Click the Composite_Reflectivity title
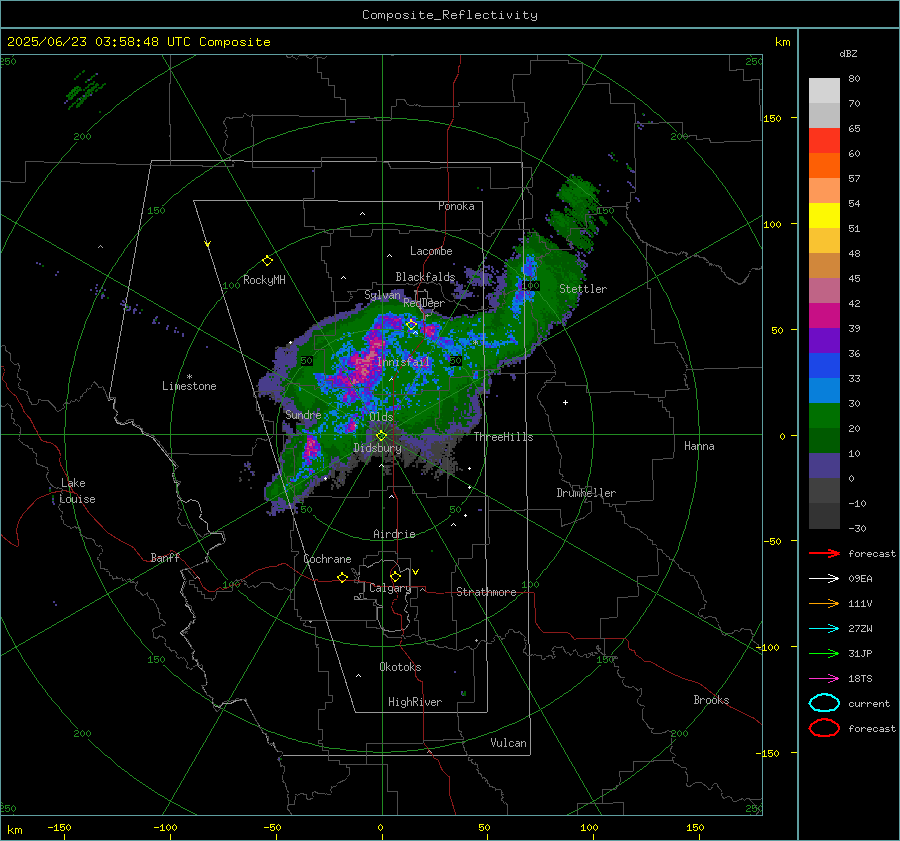Image resolution: width=900 pixels, height=841 pixels. (x=450, y=15)
